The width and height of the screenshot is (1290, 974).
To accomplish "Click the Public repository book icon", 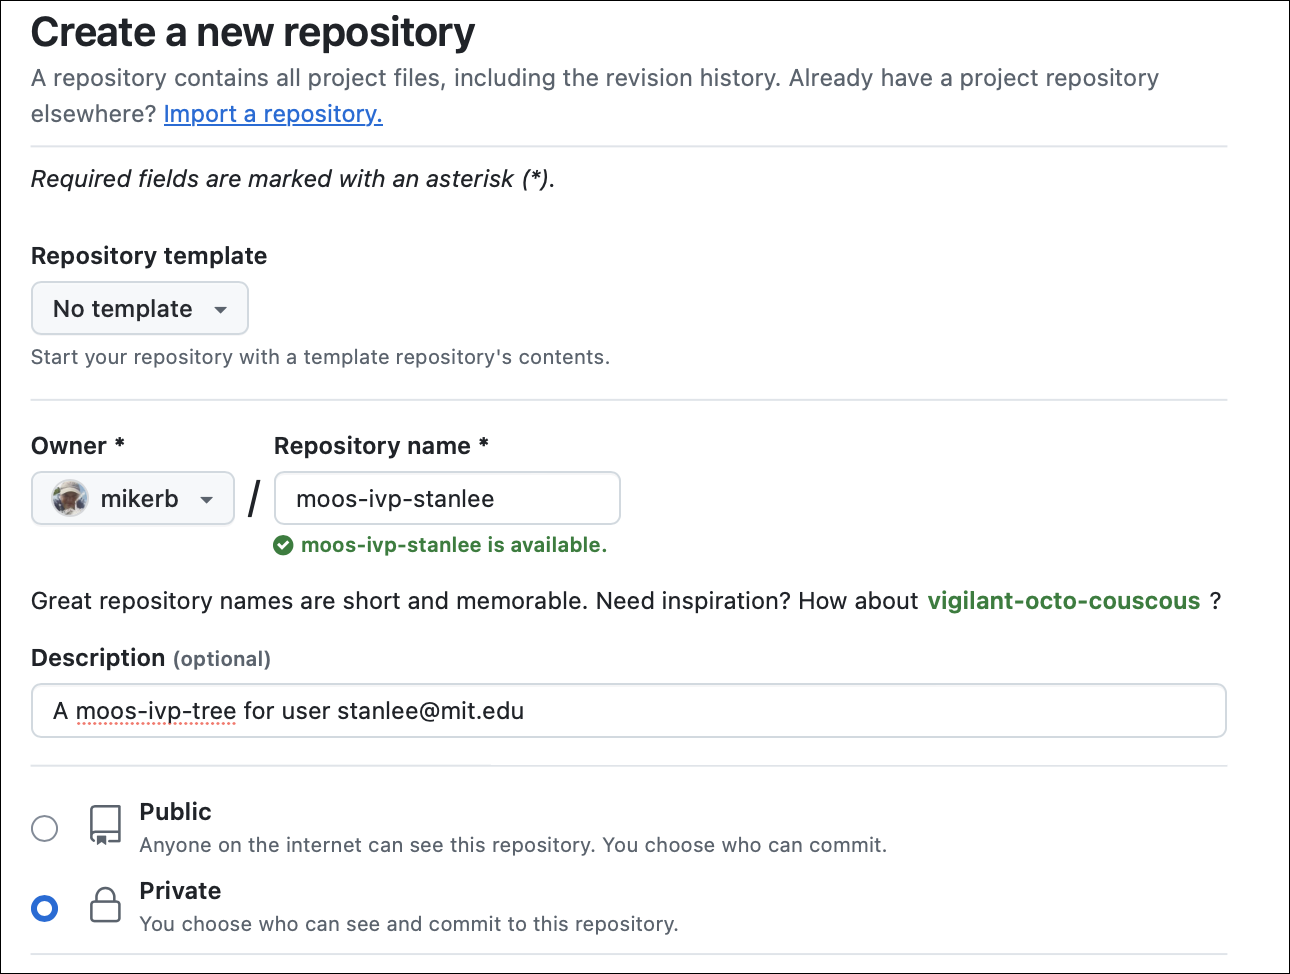I will (x=105, y=825).
